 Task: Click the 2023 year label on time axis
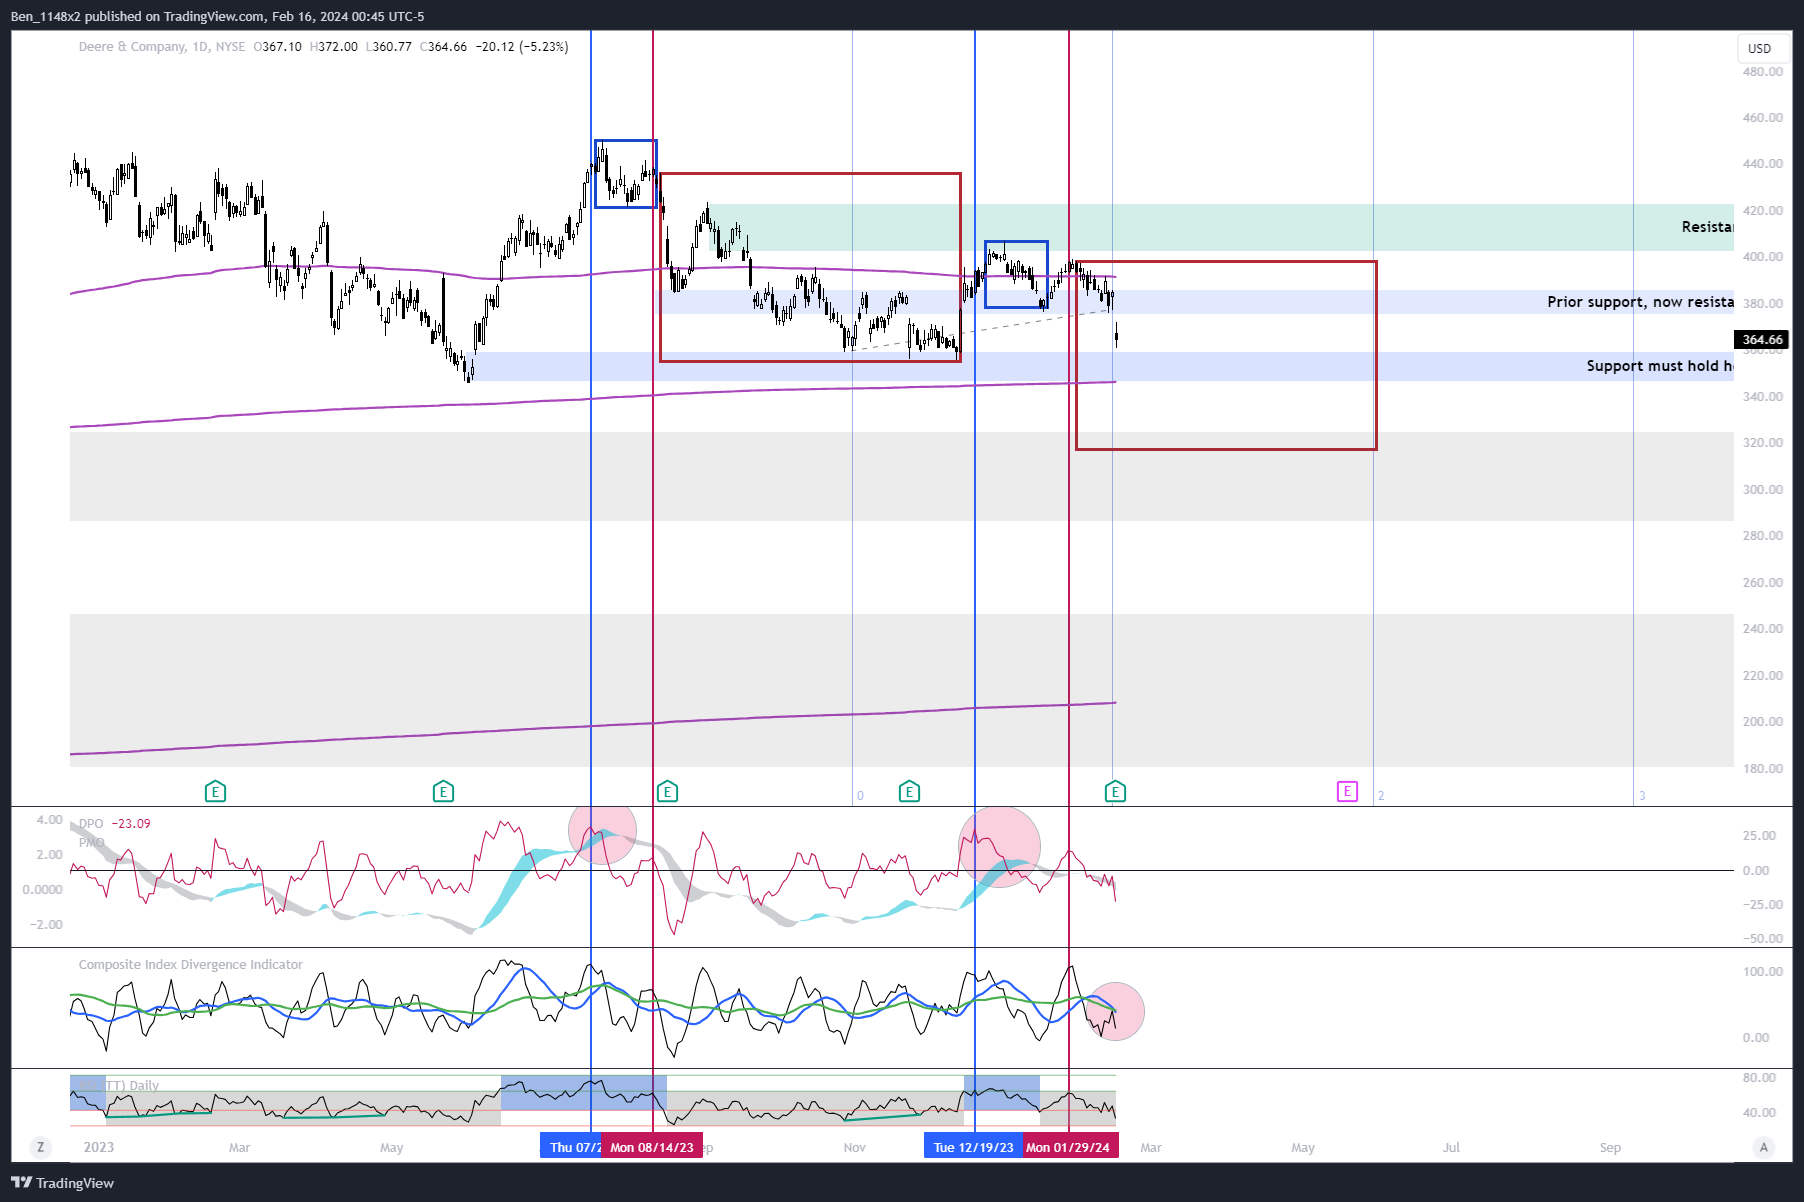point(99,1148)
